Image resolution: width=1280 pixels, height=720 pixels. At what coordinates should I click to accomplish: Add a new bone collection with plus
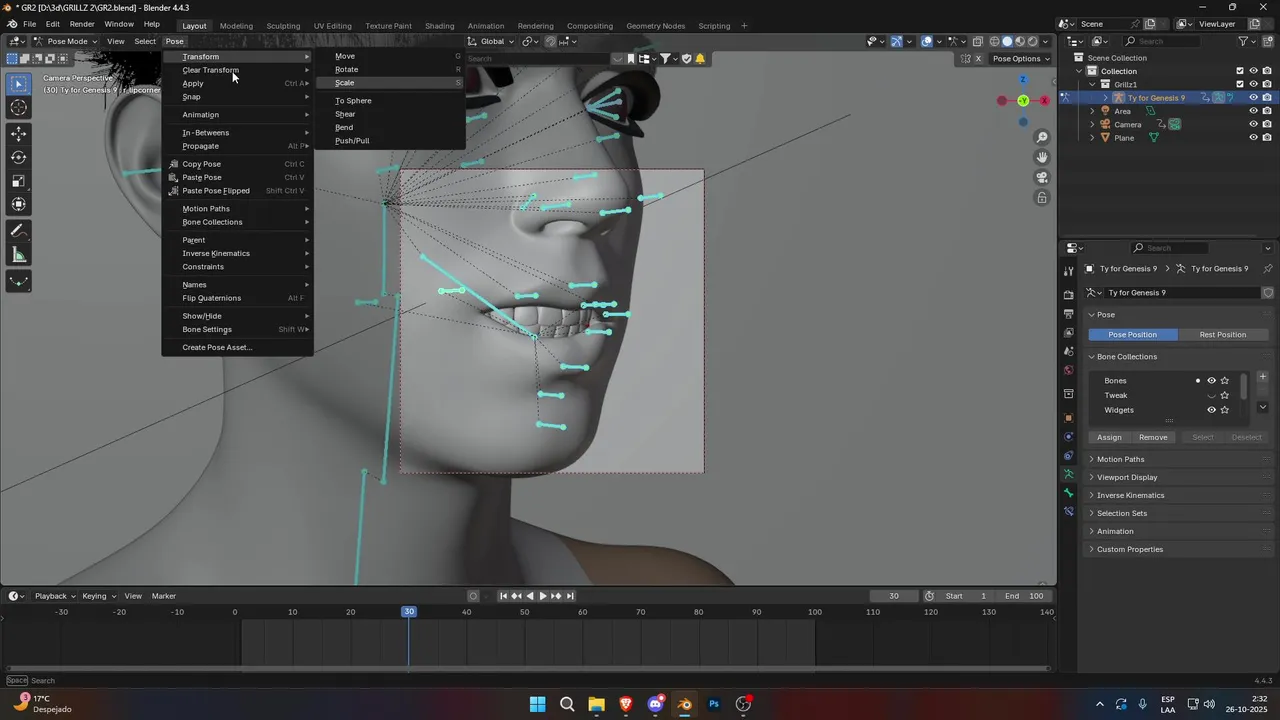[x=1263, y=377]
